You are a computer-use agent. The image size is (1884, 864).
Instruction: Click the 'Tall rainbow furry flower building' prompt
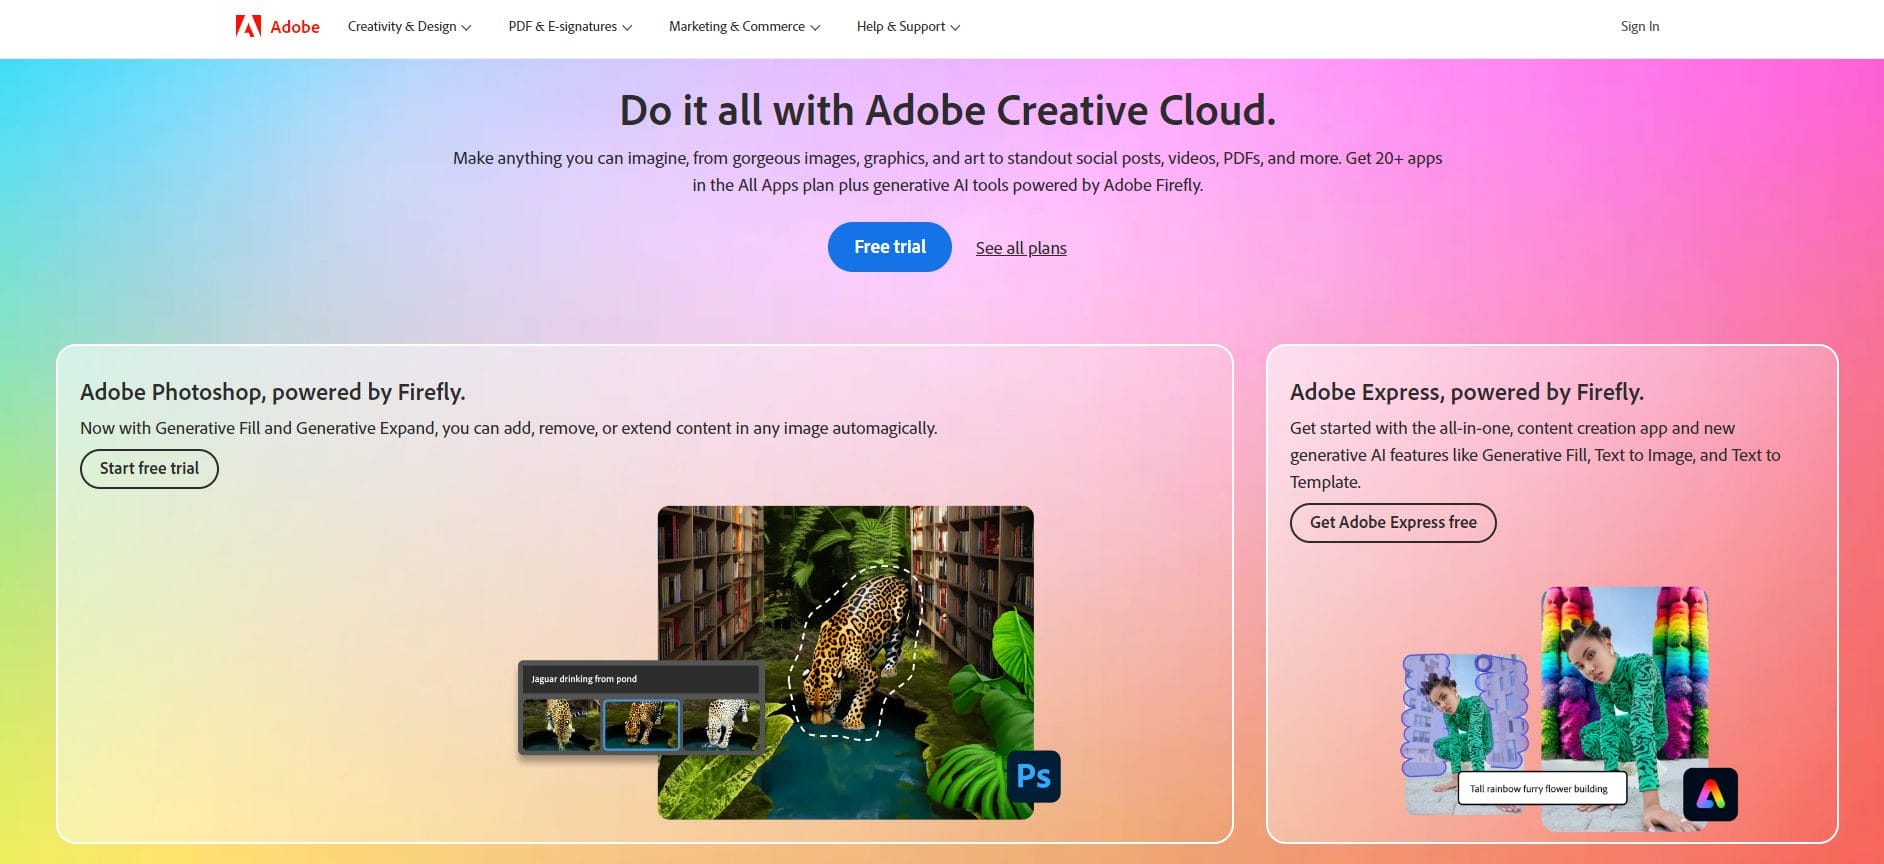tap(1540, 789)
